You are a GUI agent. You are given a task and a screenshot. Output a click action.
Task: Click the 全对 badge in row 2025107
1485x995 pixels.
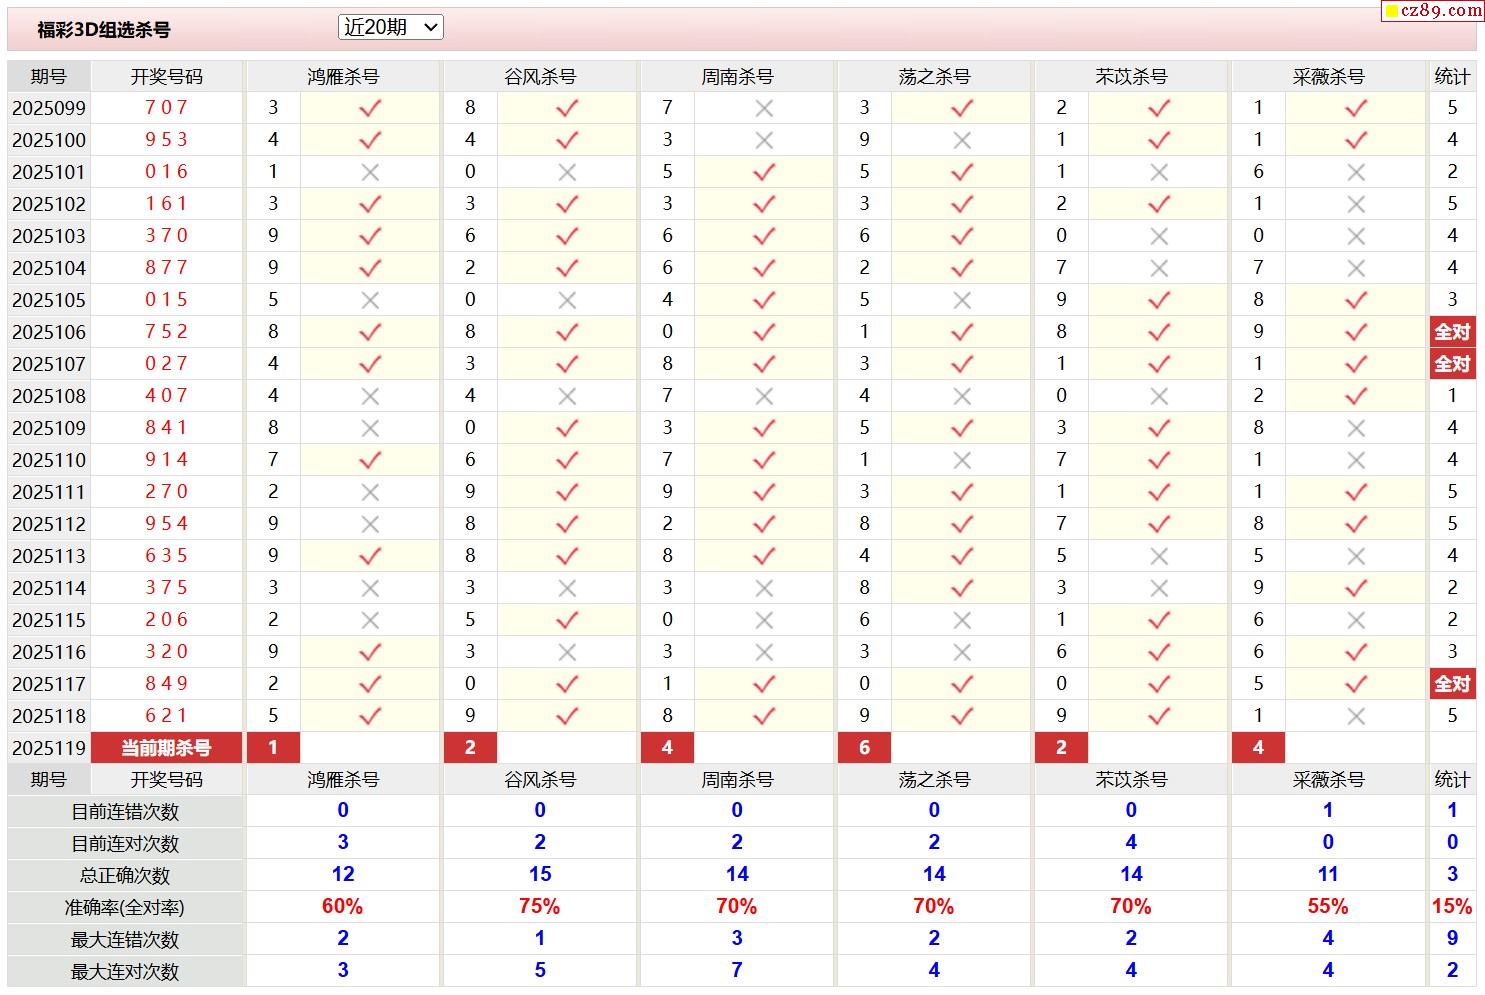pyautogui.click(x=1452, y=364)
